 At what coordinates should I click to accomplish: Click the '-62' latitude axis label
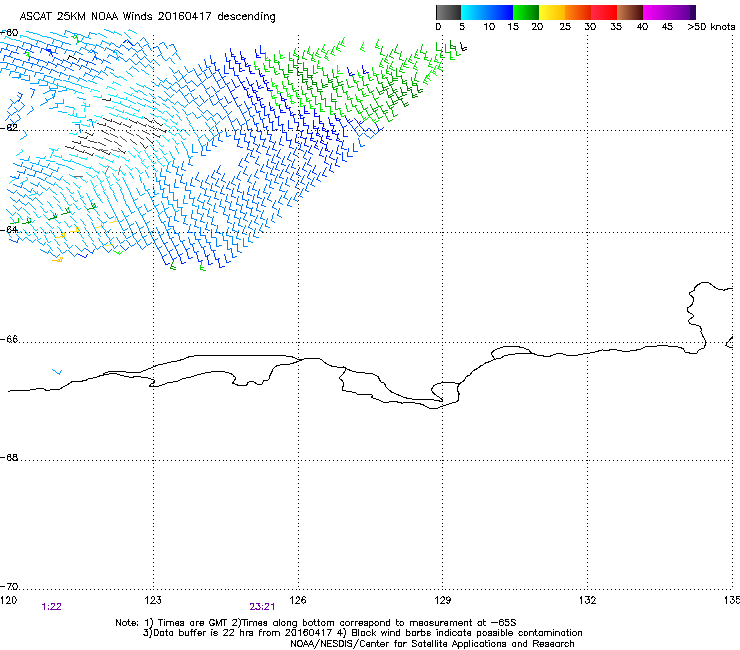[x=9, y=127]
